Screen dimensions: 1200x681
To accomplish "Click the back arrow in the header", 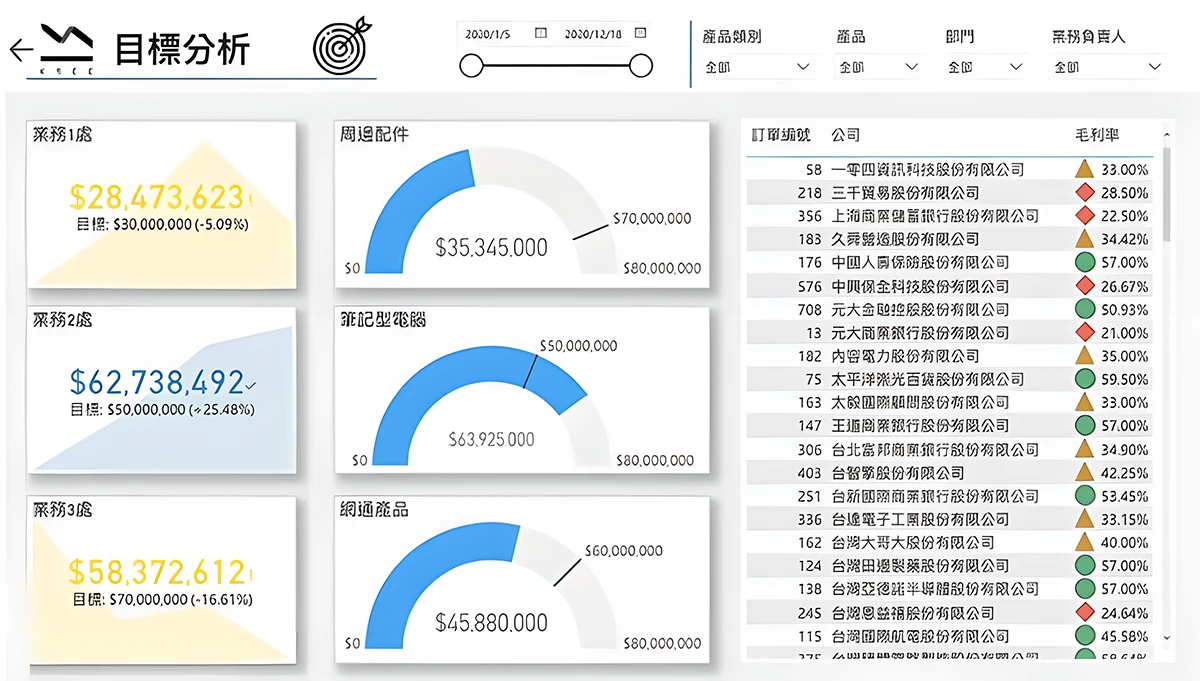I will pos(20,50).
